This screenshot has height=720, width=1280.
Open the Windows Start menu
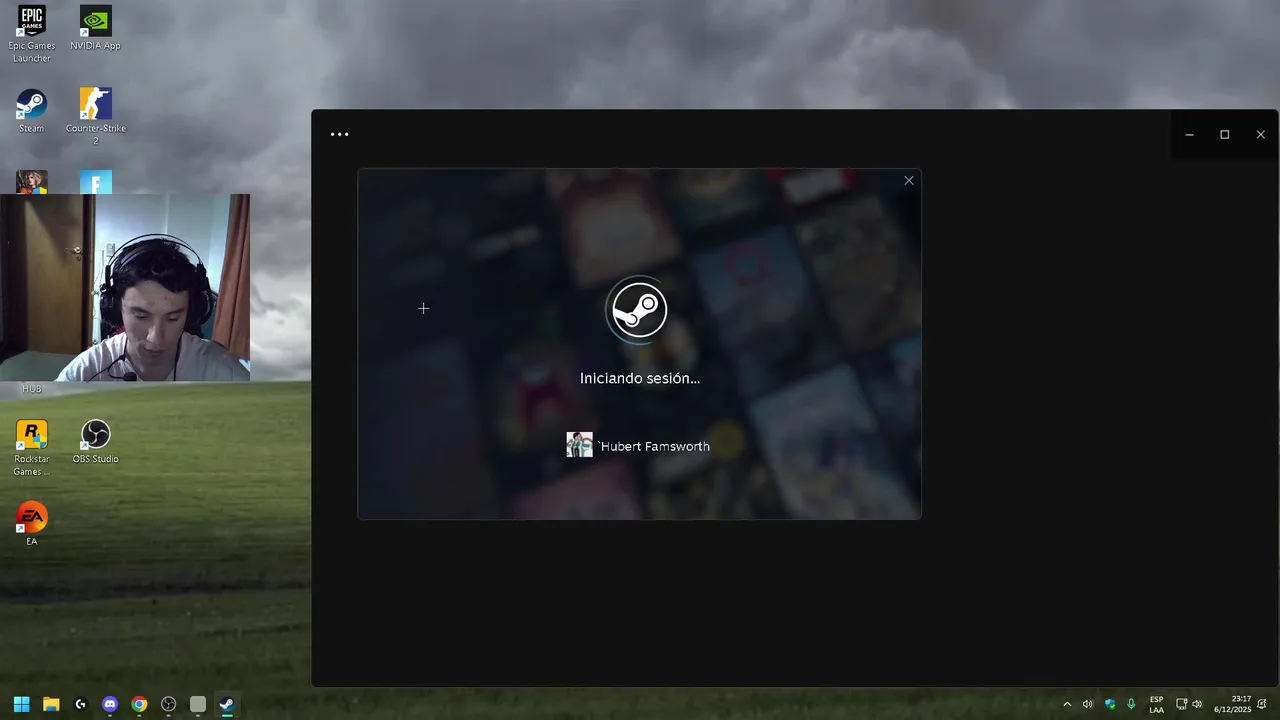22,704
